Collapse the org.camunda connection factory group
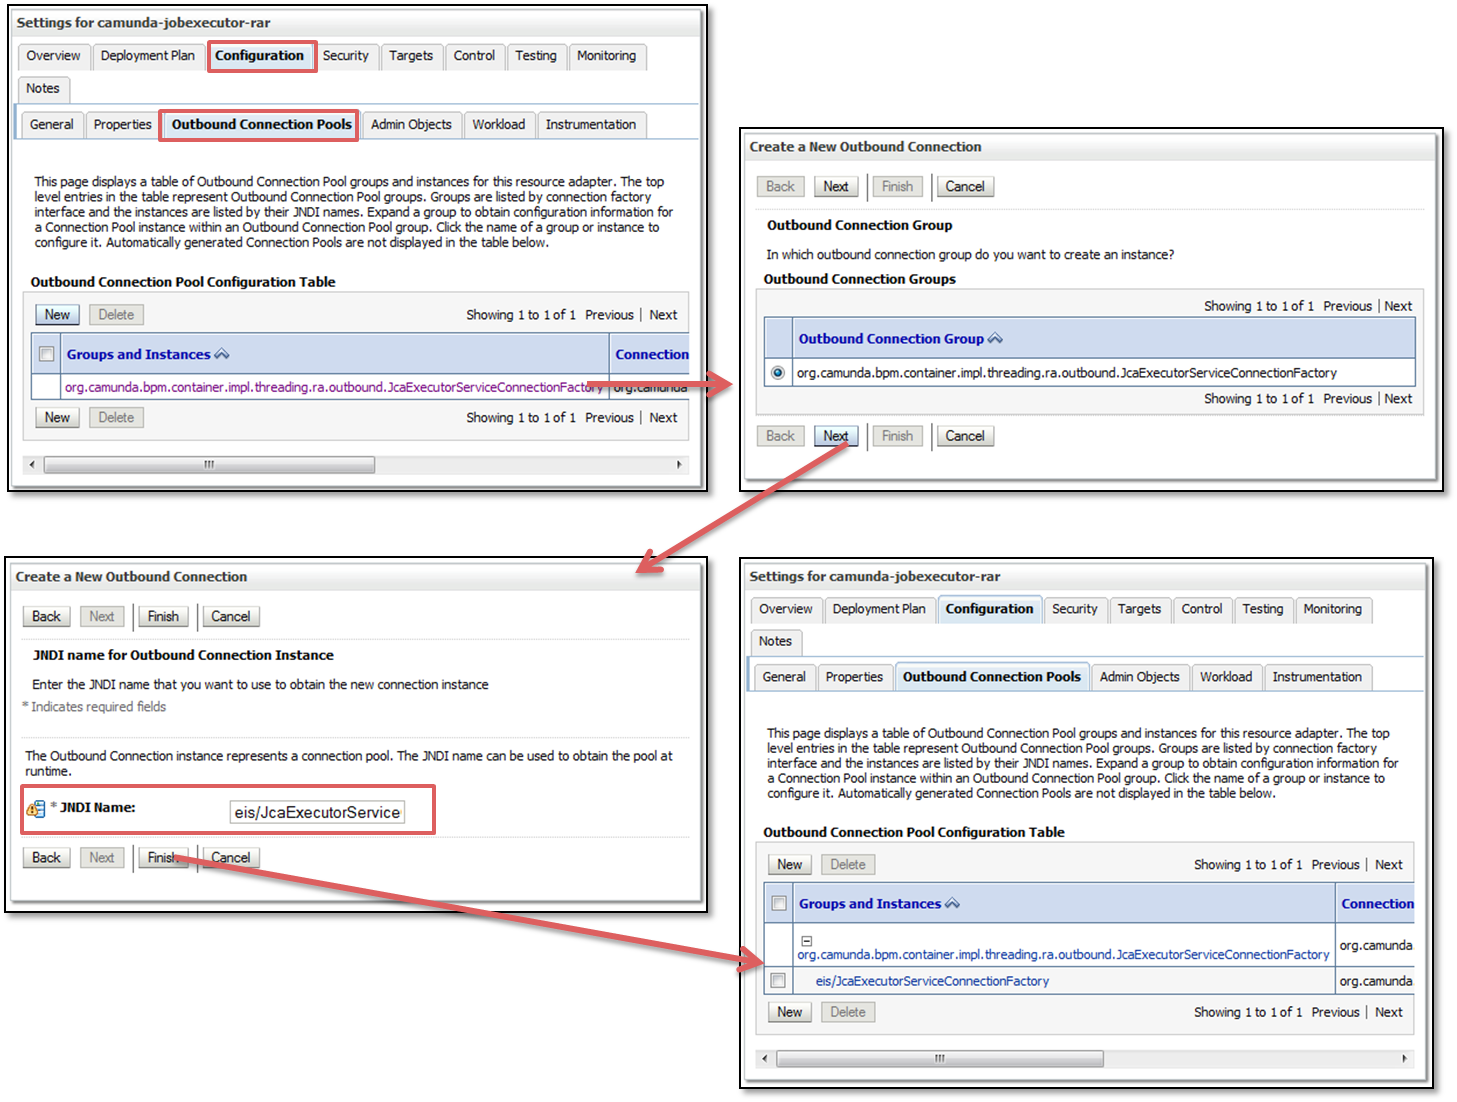1457x1102 pixels. pyautogui.click(x=807, y=941)
